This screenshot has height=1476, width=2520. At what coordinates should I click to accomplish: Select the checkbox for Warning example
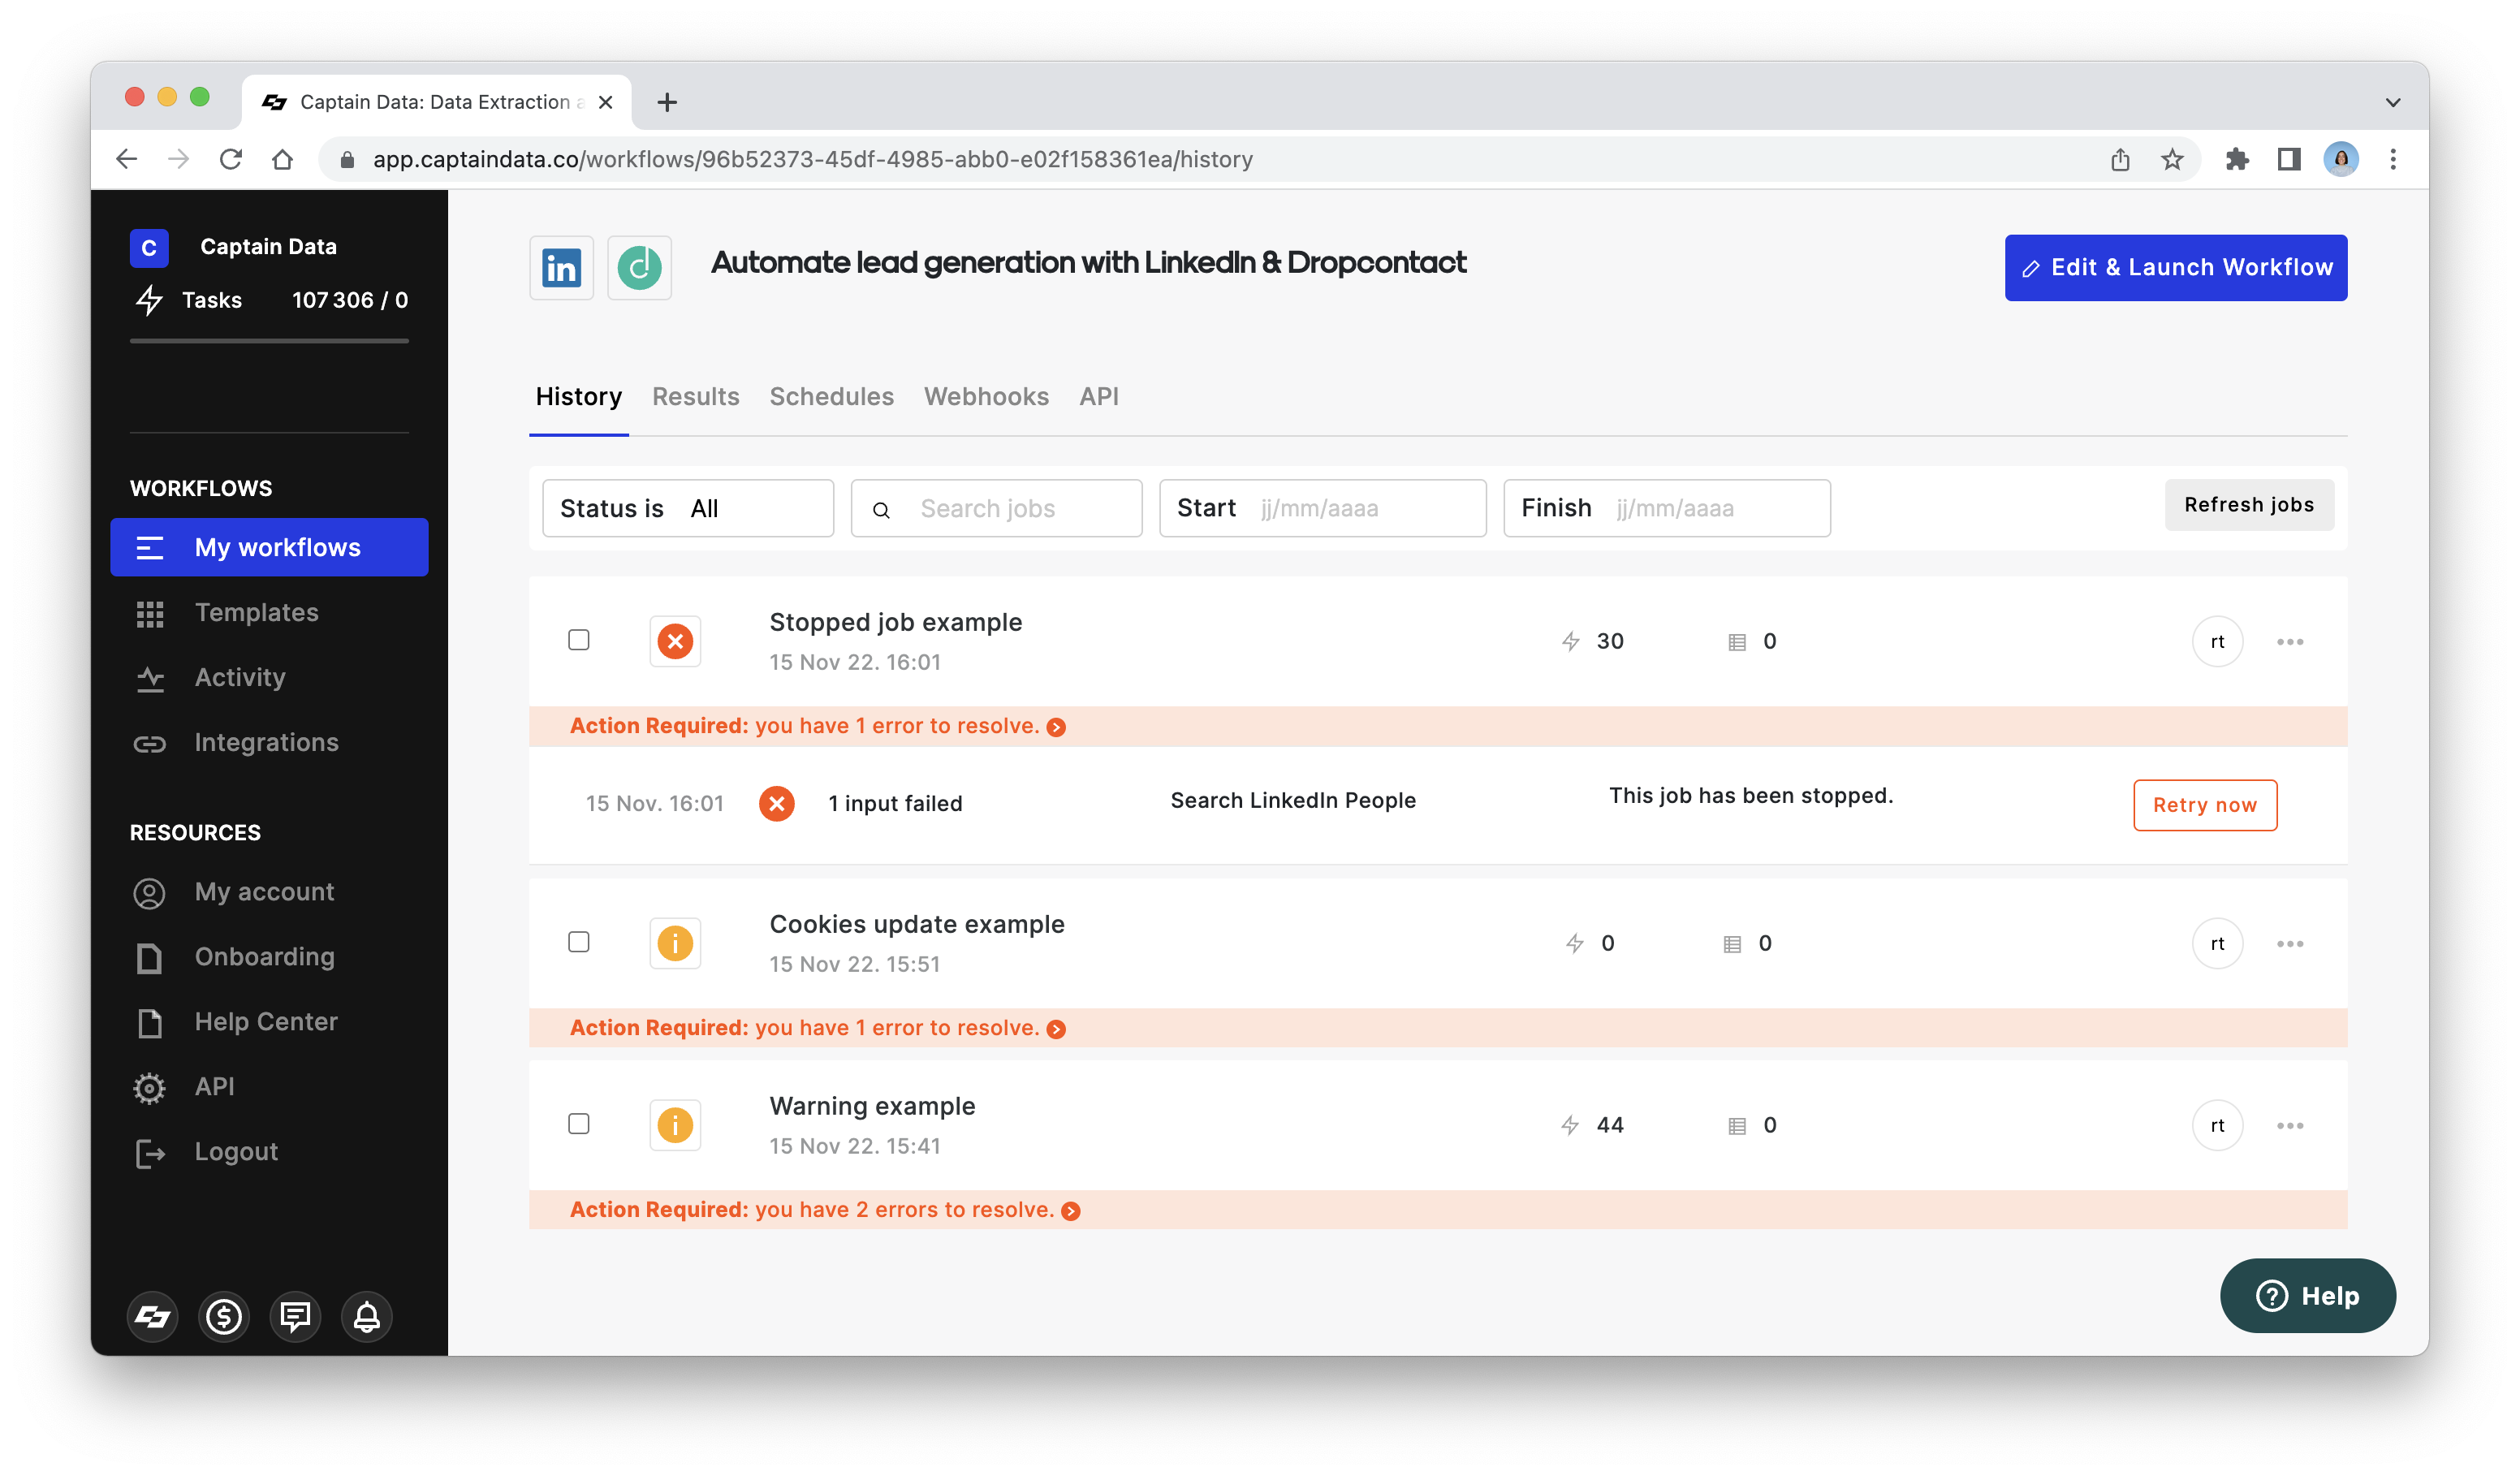pyautogui.click(x=579, y=1124)
